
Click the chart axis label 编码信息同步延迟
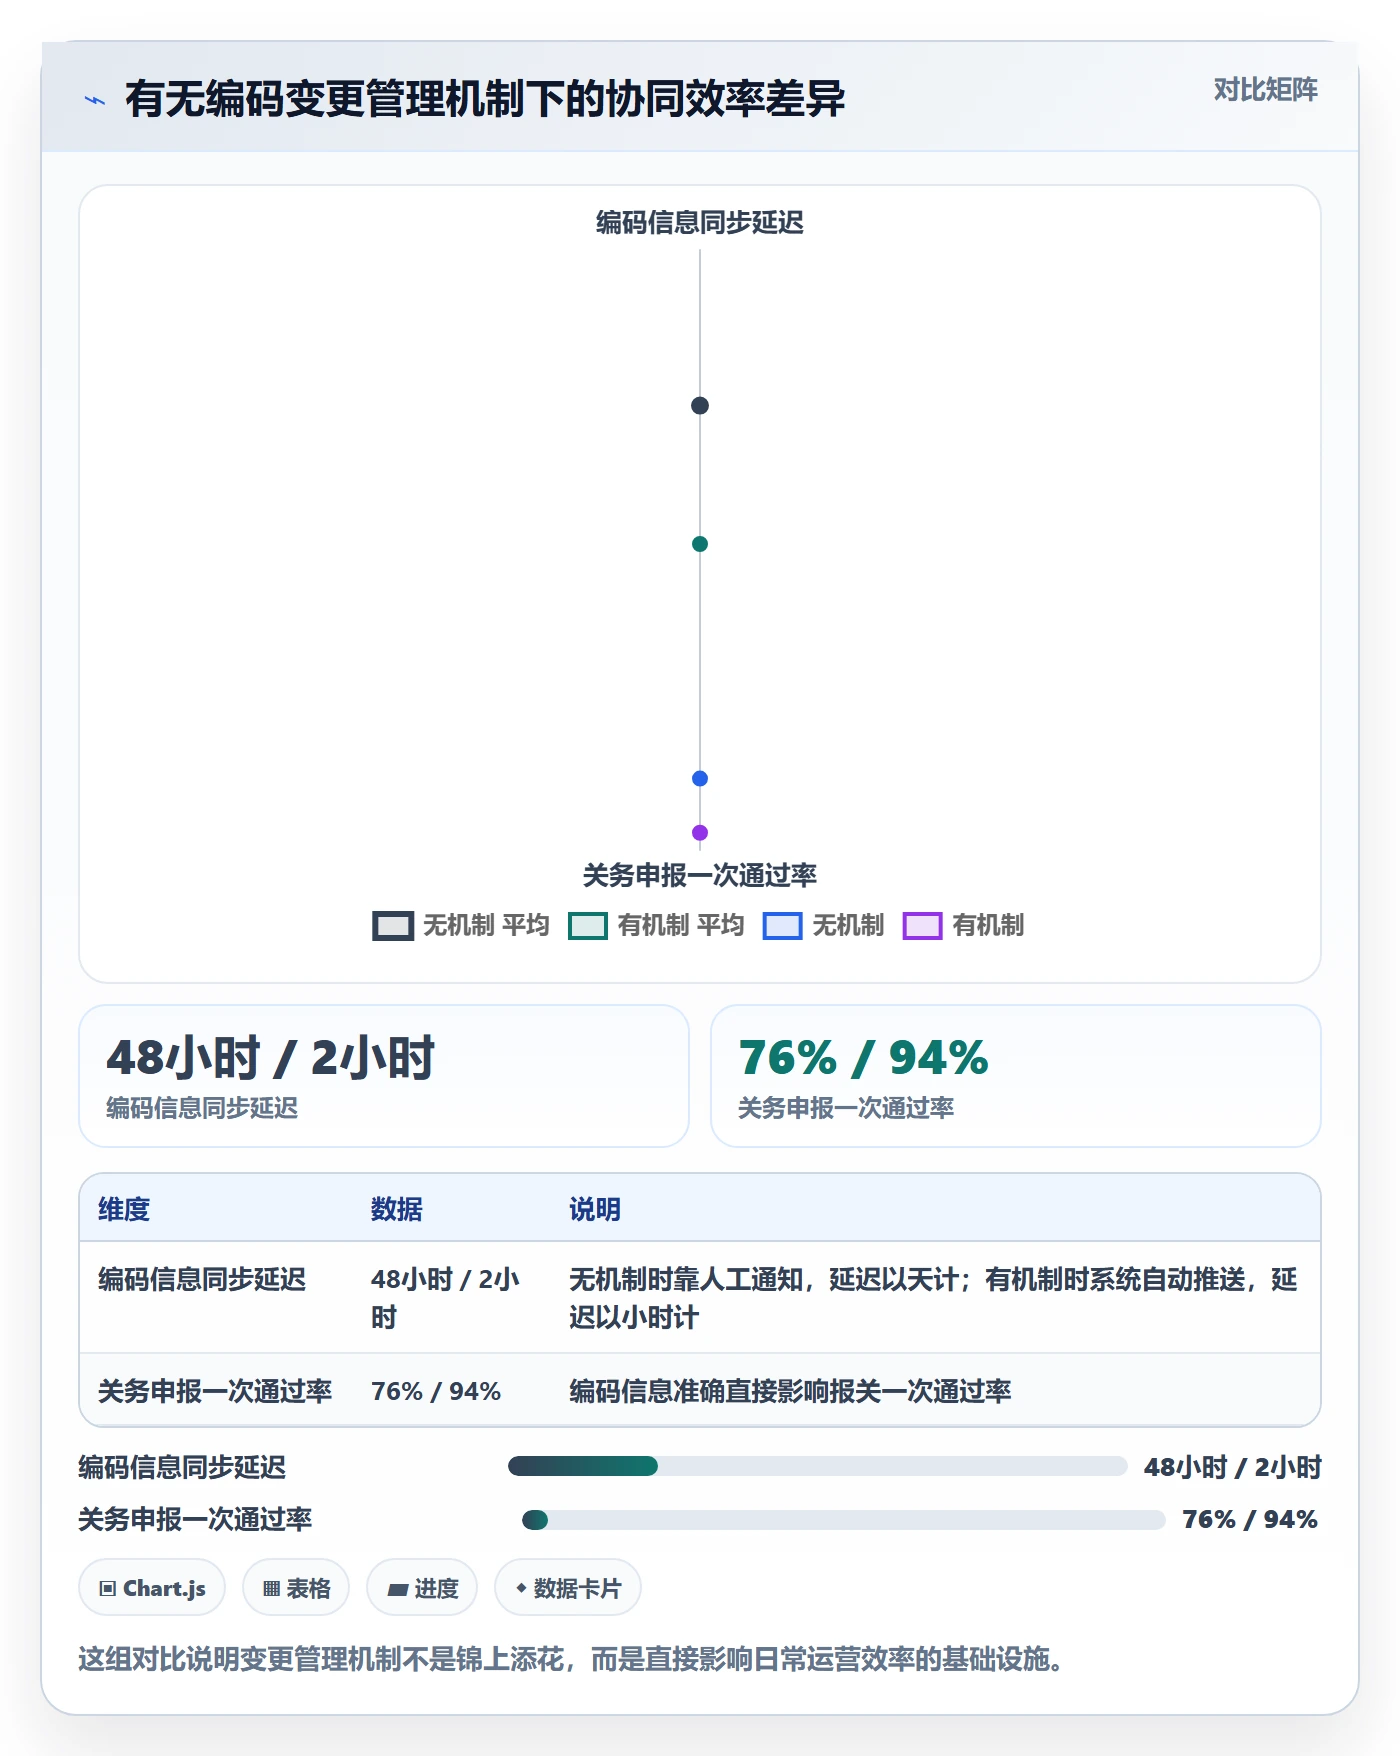pyautogui.click(x=700, y=222)
